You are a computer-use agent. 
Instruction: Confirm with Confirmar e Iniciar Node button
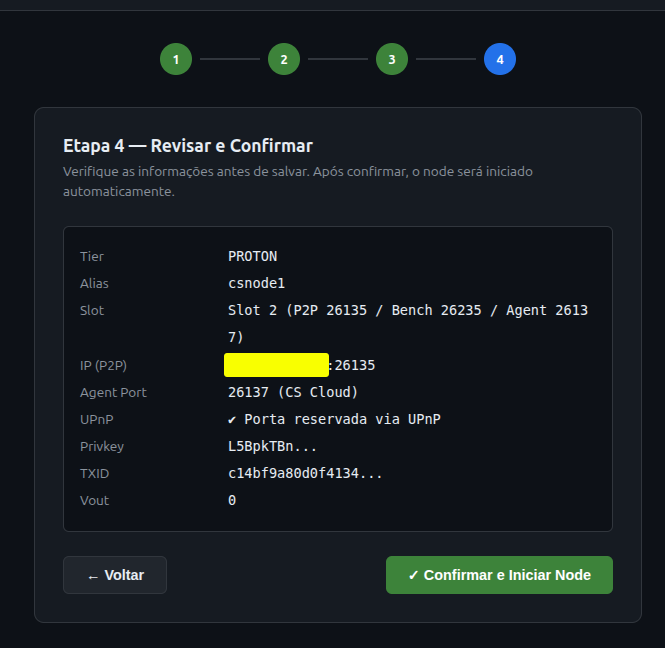(499, 575)
